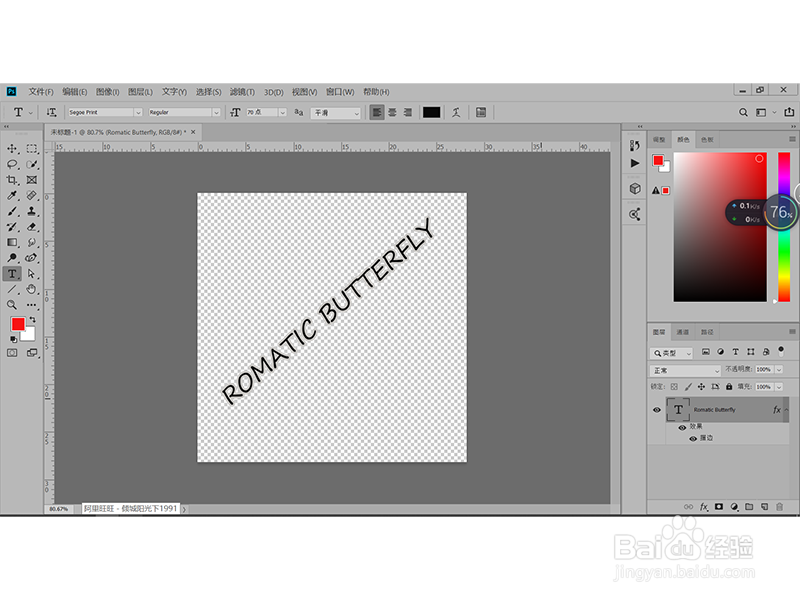Viewport: 800px width, 600px height.
Task: Open the 窗口(W) menu
Action: pyautogui.click(x=340, y=92)
